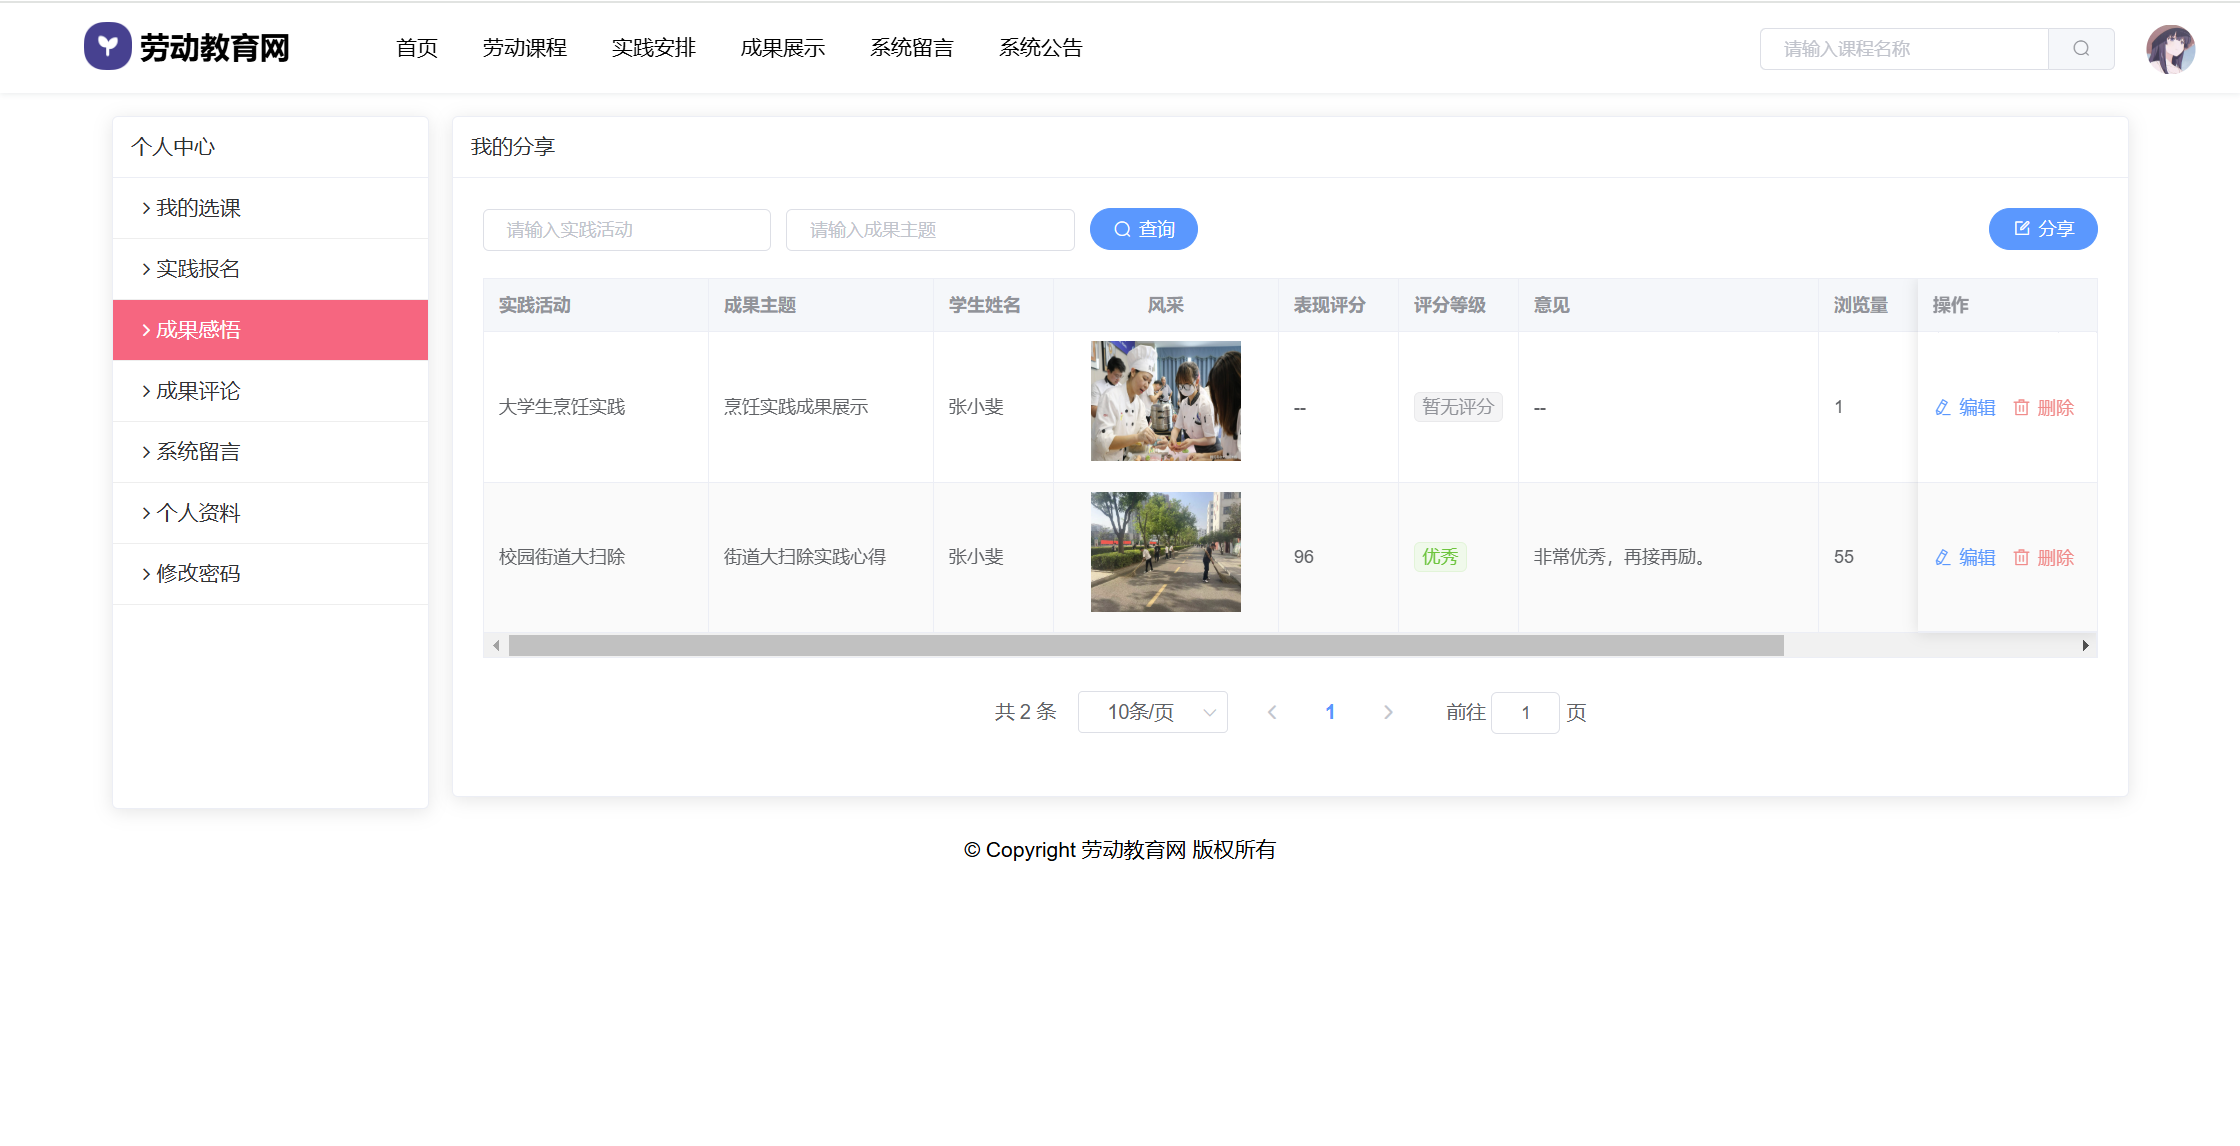Screen dimensions: 2240x1146
Task: Expand 成果评论 sidebar item
Action: tap(198, 391)
